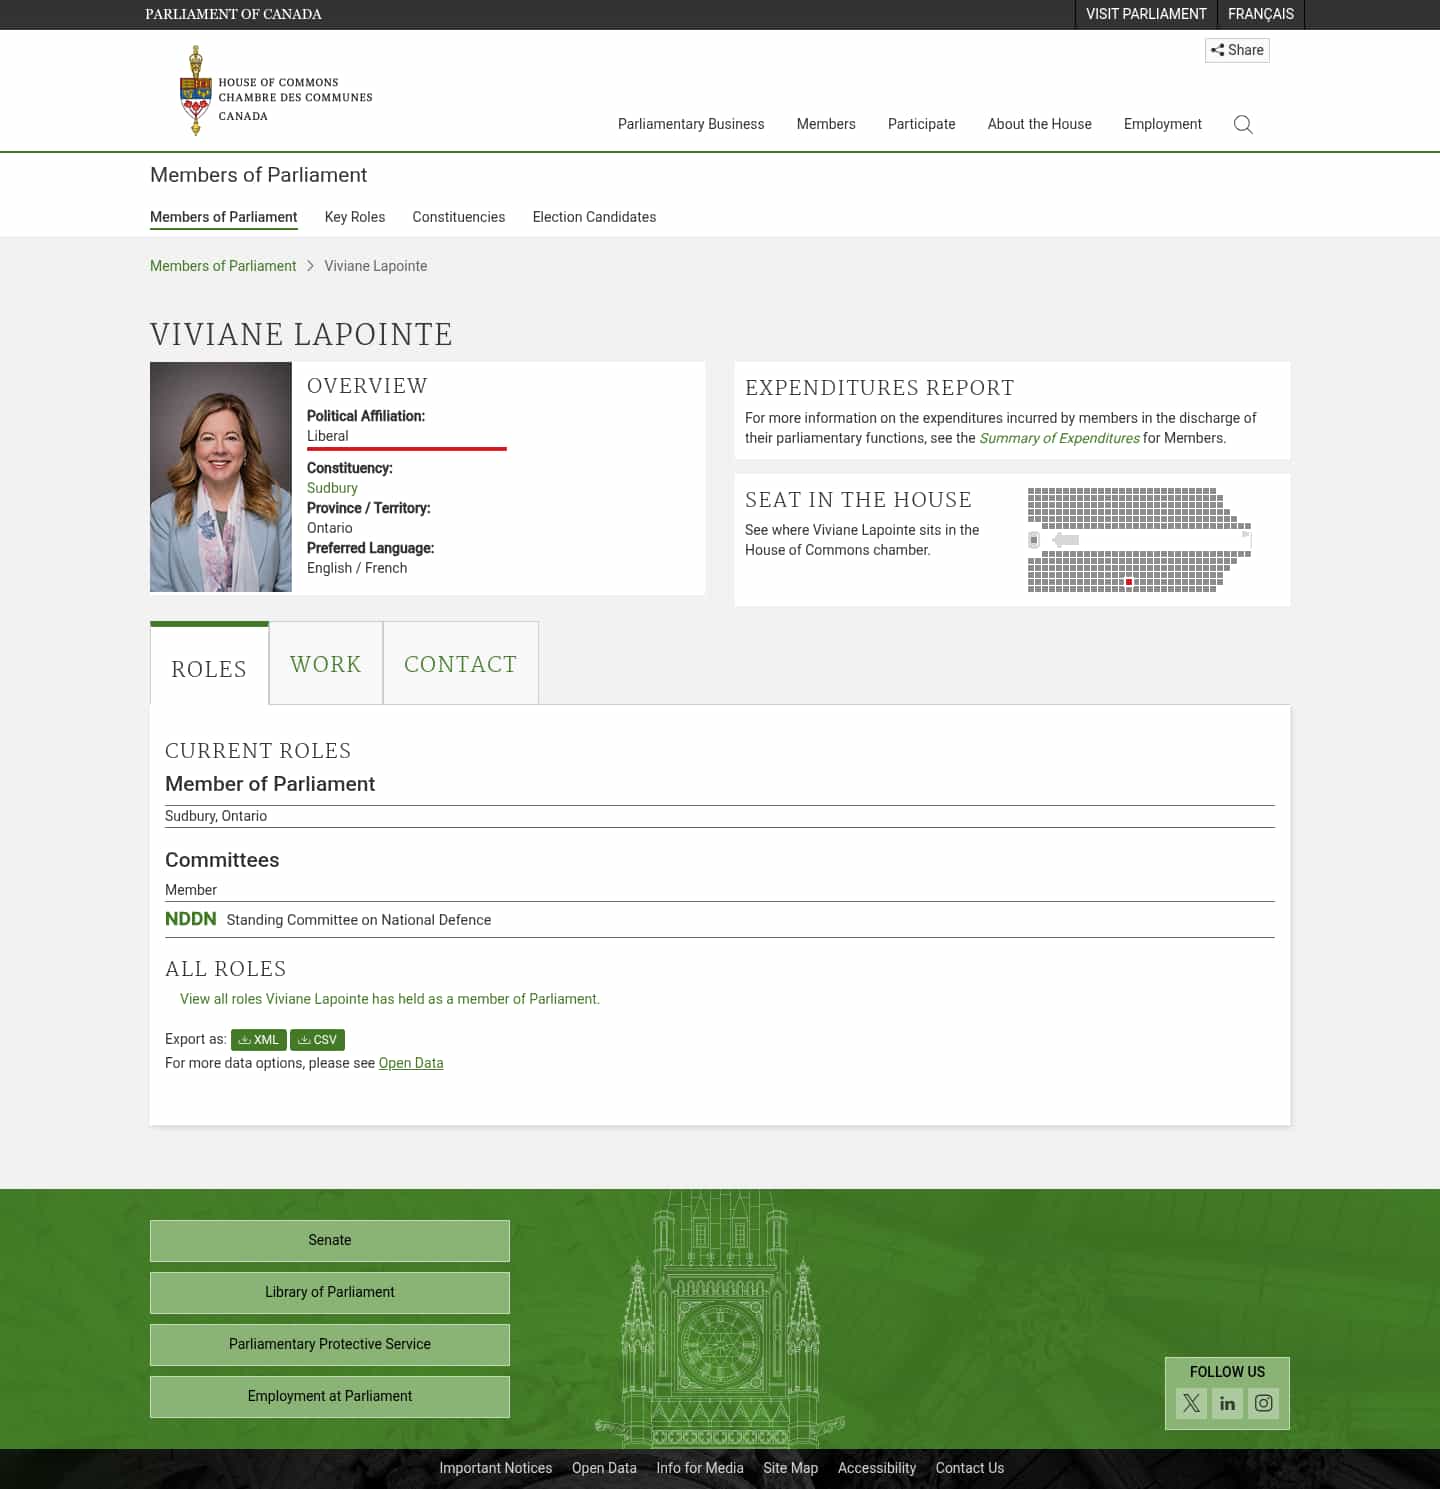Open the Instagram social icon
Image resolution: width=1440 pixels, height=1489 pixels.
1263,1403
